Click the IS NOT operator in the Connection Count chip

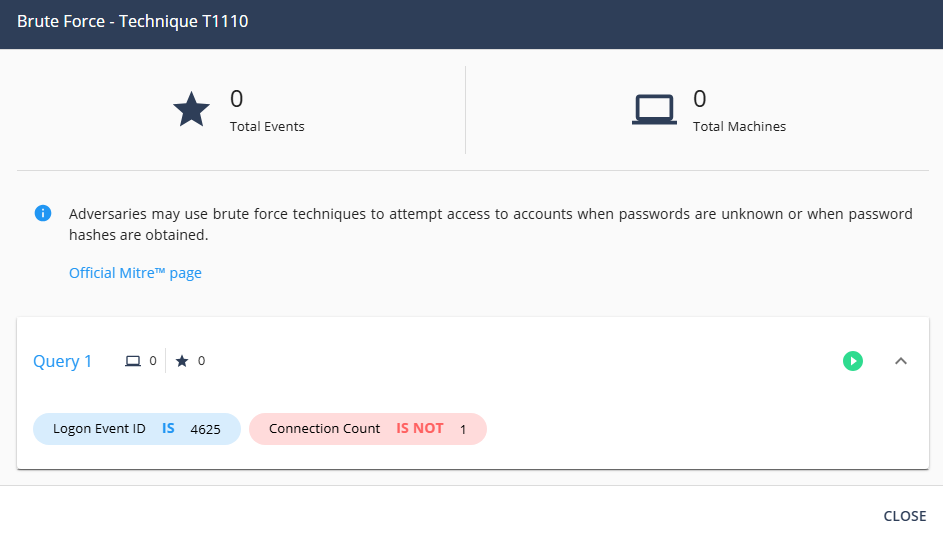[419, 429]
